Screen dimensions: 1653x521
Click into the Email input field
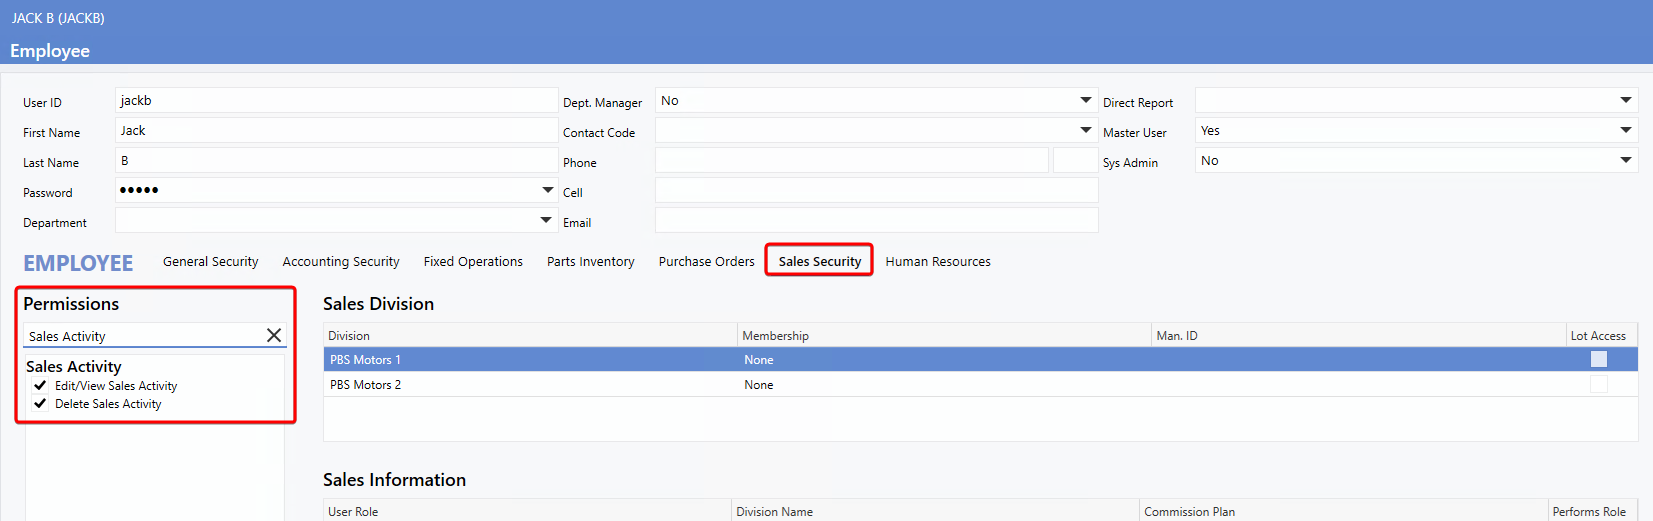click(876, 221)
